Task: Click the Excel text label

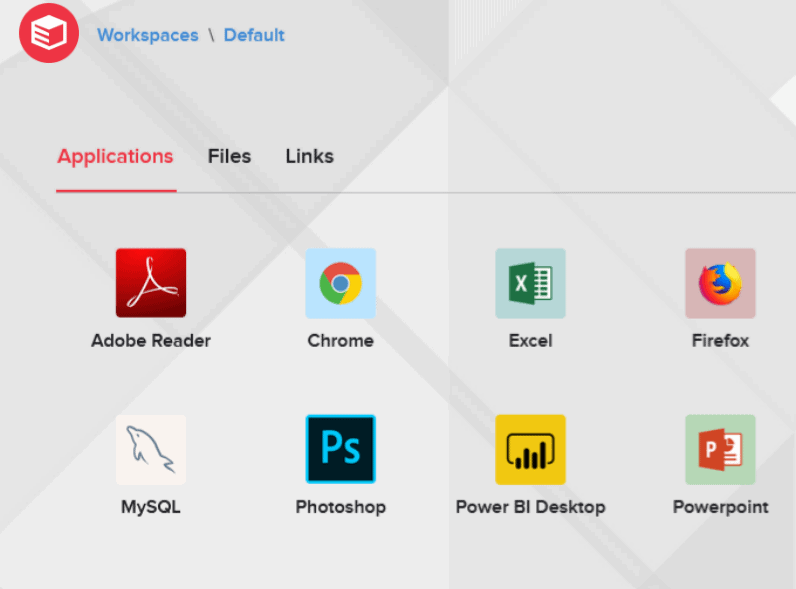Action: pyautogui.click(x=530, y=341)
